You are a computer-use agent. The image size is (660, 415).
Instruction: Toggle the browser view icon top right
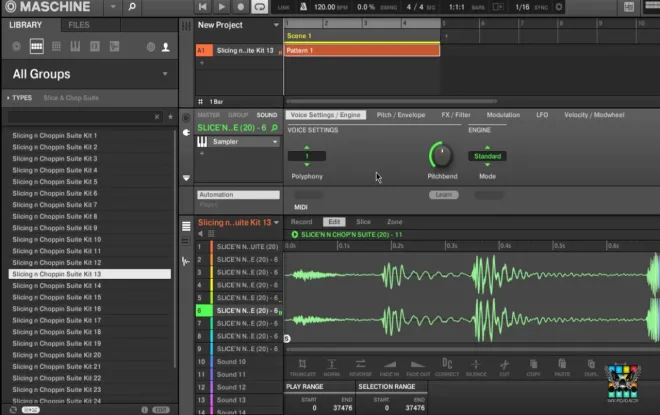click(x=629, y=7)
